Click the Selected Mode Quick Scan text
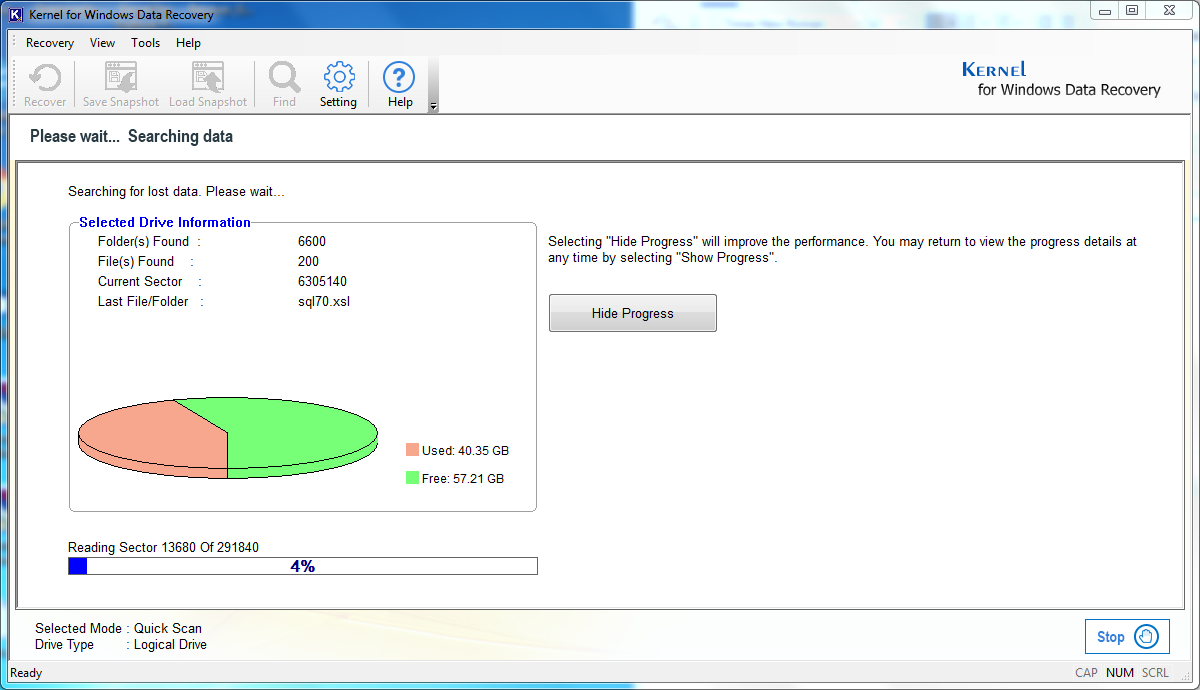1200x690 pixels. tap(118, 628)
